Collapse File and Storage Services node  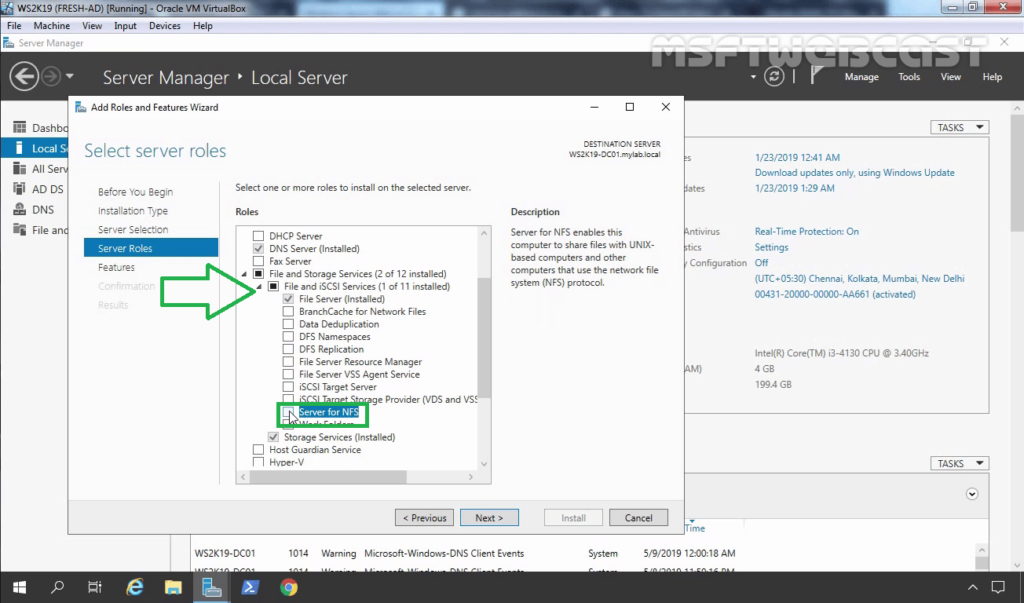244,274
